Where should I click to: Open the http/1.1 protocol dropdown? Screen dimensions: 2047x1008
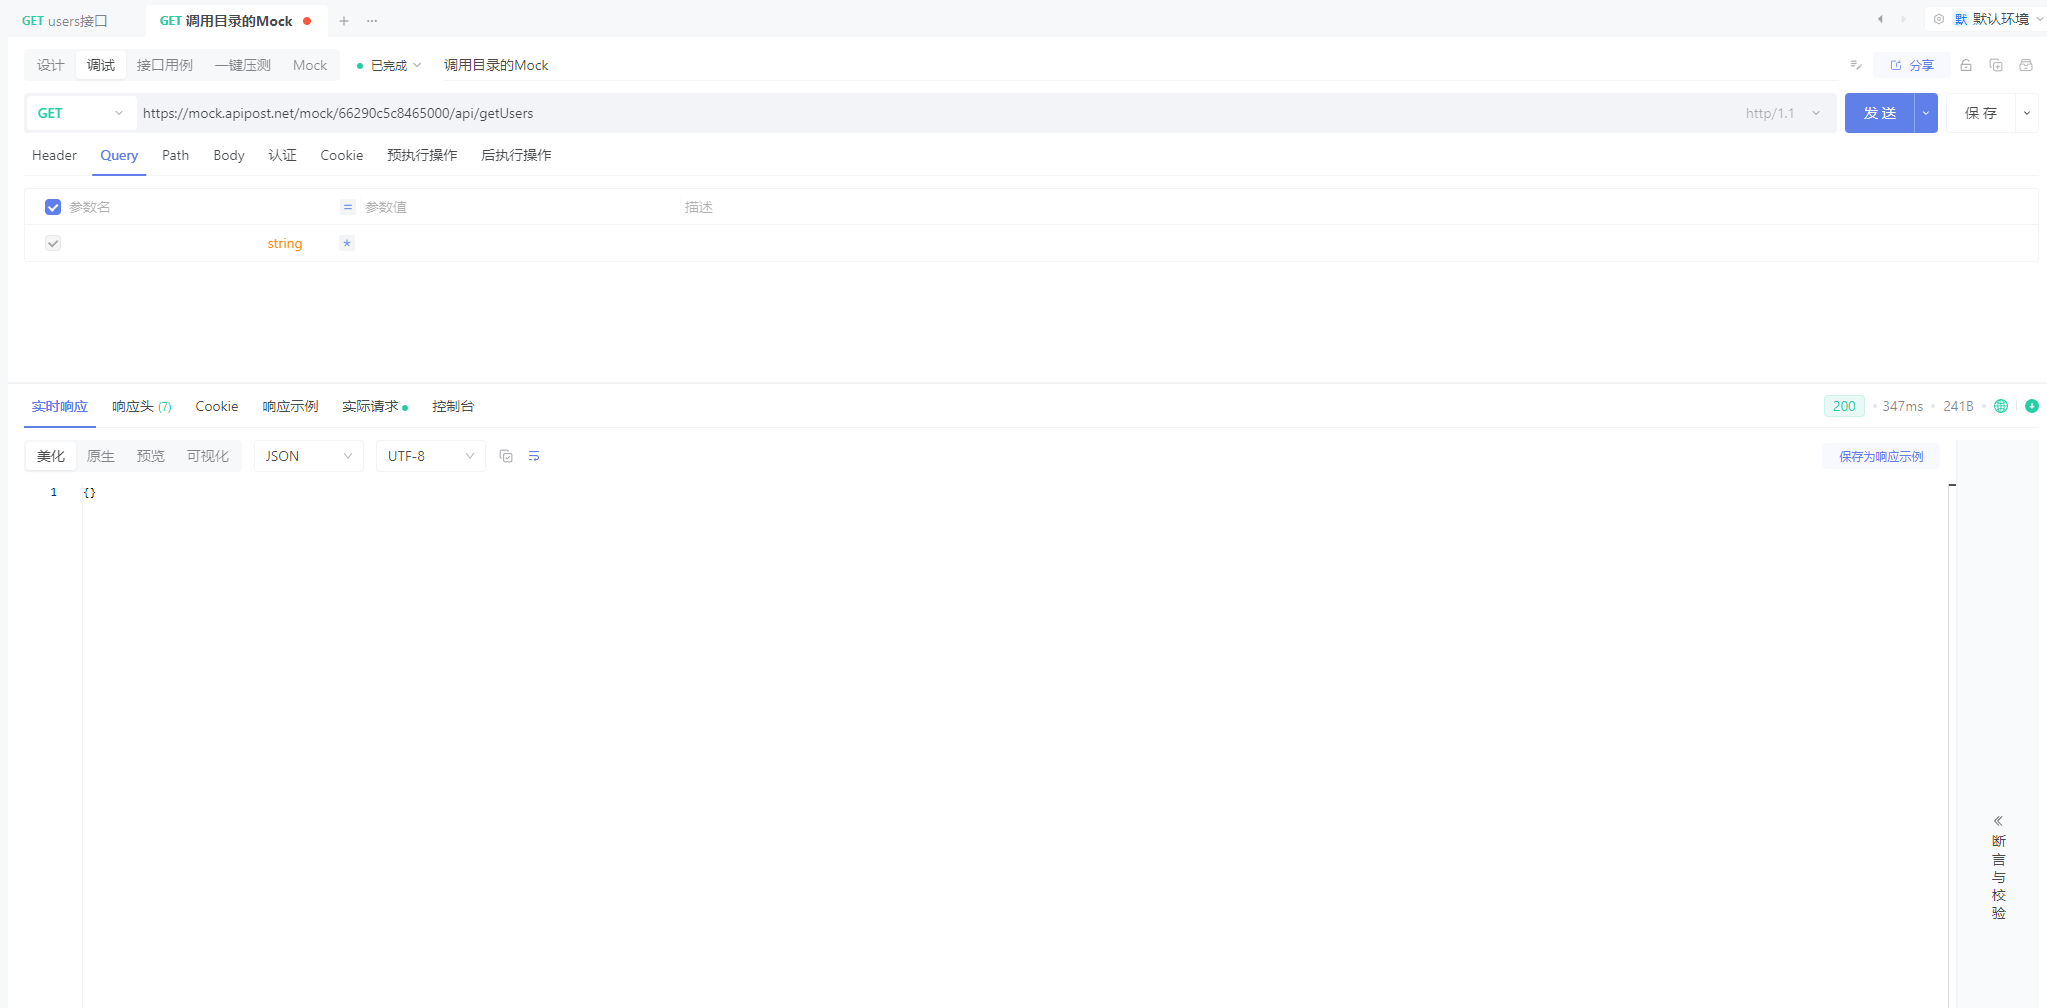point(1783,113)
